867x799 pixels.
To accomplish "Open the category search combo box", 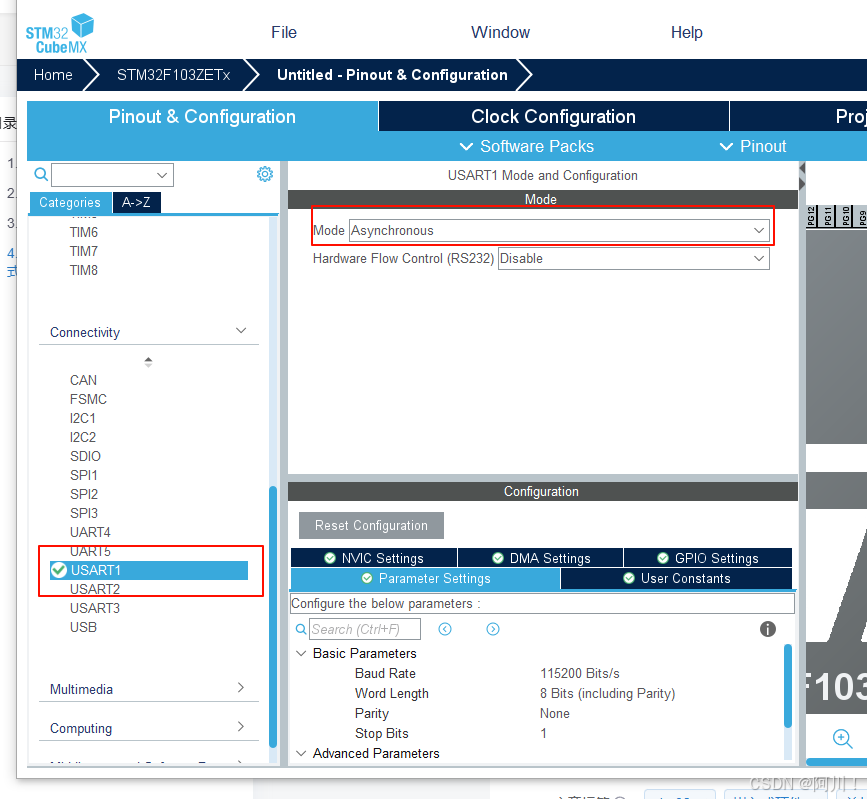I will click(112, 175).
